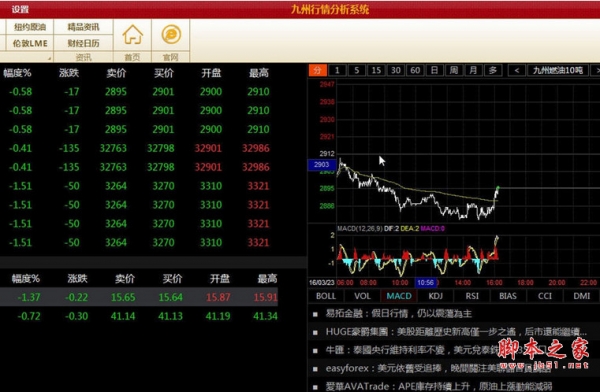
Task: Select the 分 minute chart button
Action: coord(318,70)
